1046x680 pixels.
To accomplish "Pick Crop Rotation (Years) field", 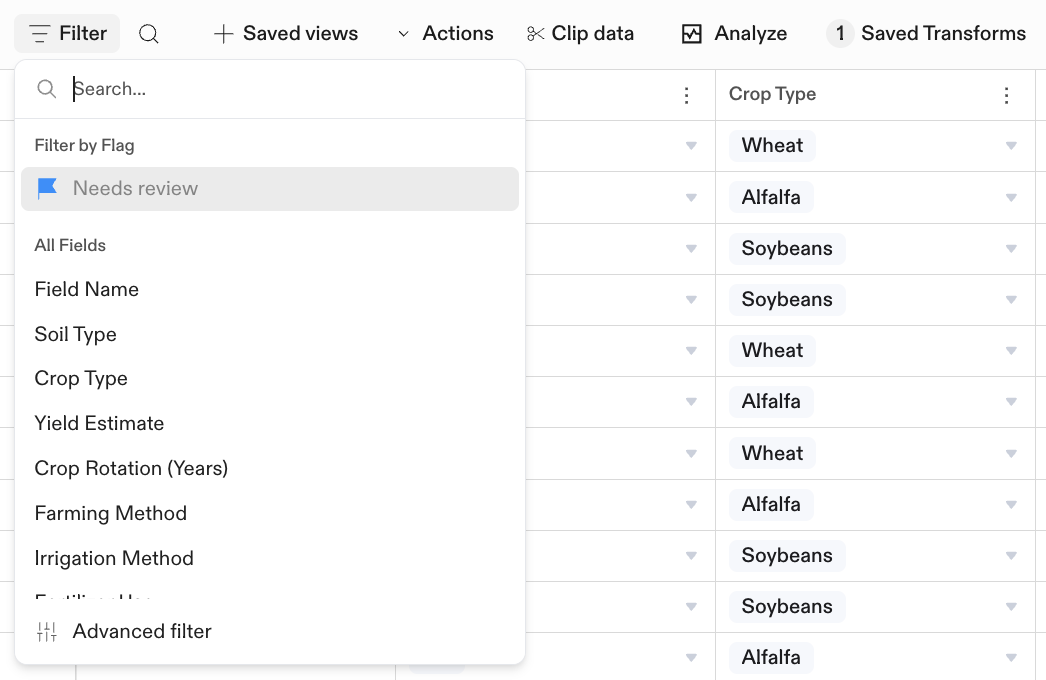I will point(131,468).
